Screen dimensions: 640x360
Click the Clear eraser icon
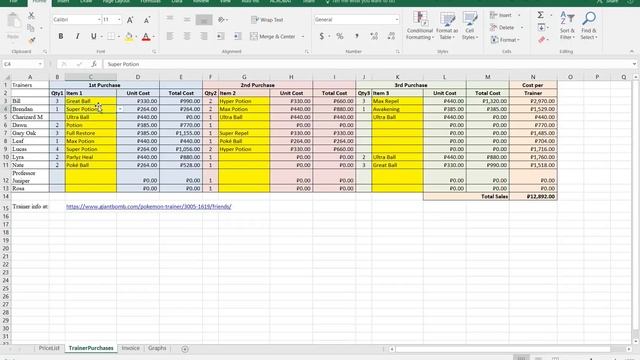click(541, 40)
